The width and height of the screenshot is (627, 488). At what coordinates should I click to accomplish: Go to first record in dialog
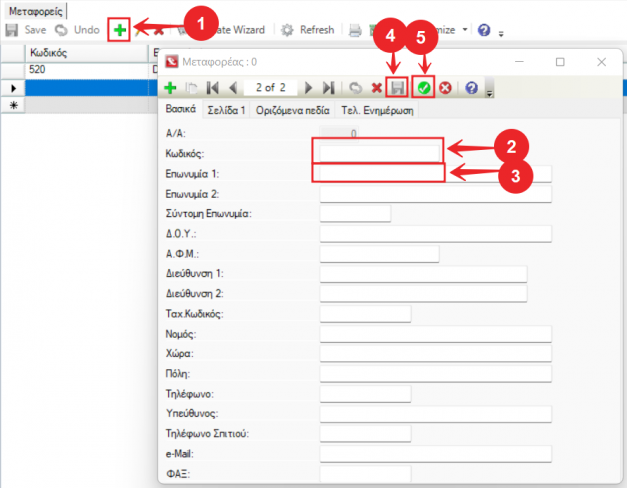212,88
